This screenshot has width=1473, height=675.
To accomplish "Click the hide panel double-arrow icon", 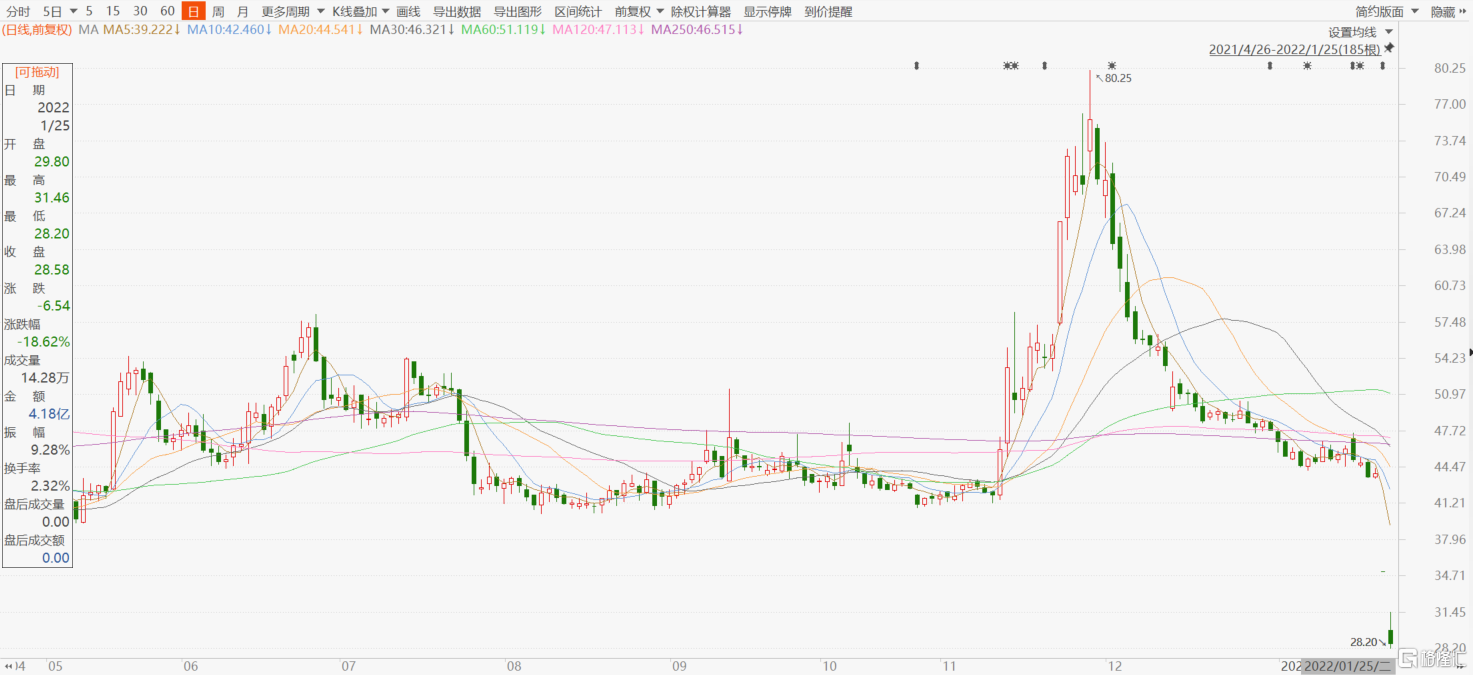I will tap(1463, 12).
